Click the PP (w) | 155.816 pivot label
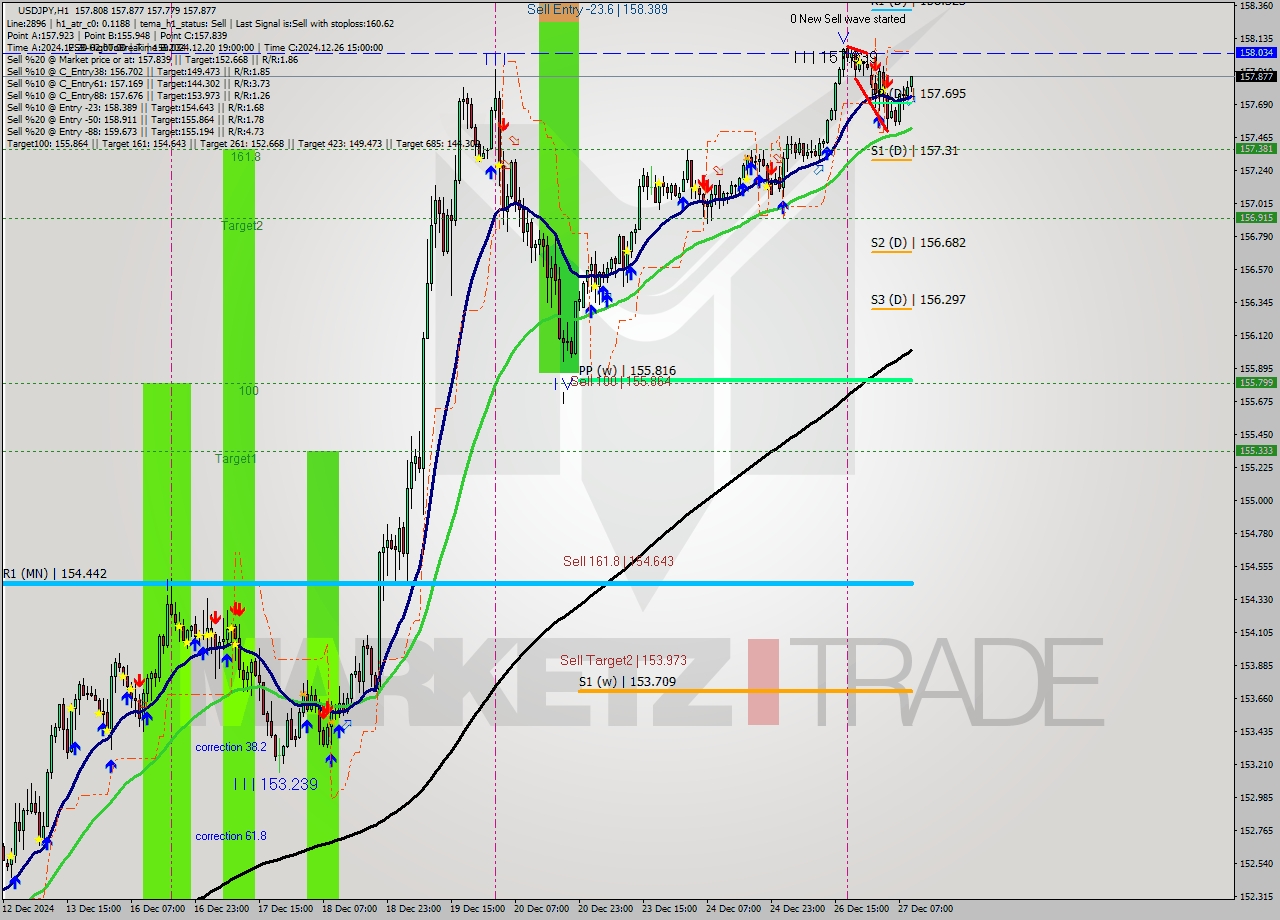 pyautogui.click(x=627, y=371)
